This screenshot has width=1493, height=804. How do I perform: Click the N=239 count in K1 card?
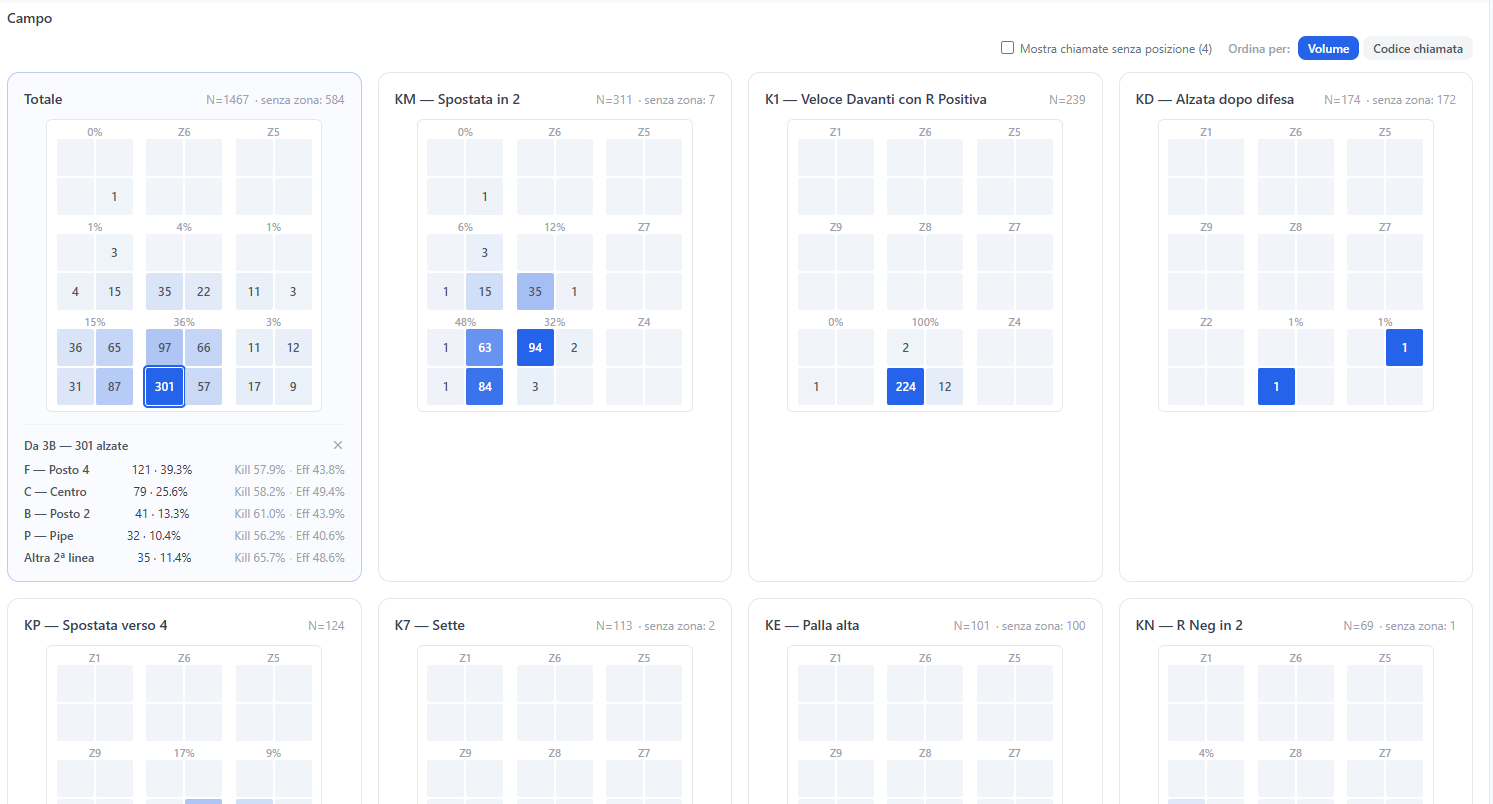click(x=1067, y=100)
